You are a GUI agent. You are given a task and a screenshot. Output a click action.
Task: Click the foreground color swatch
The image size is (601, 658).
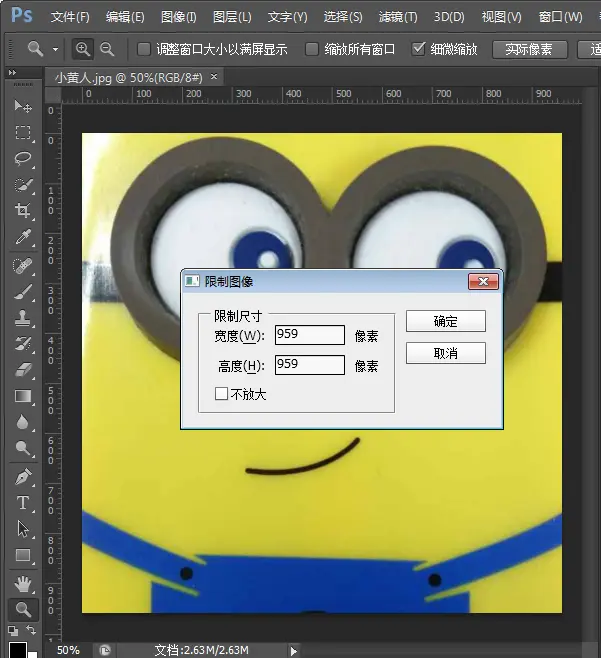point(18,650)
